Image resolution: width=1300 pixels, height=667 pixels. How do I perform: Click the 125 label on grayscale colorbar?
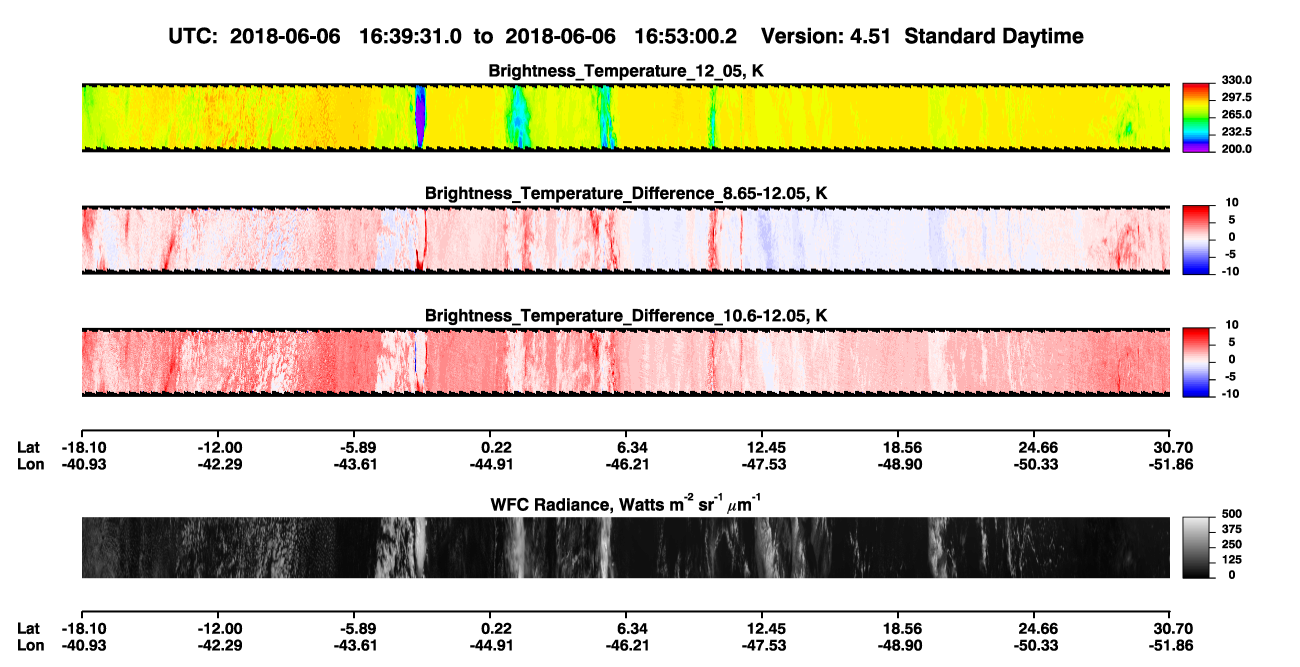[1231, 559]
